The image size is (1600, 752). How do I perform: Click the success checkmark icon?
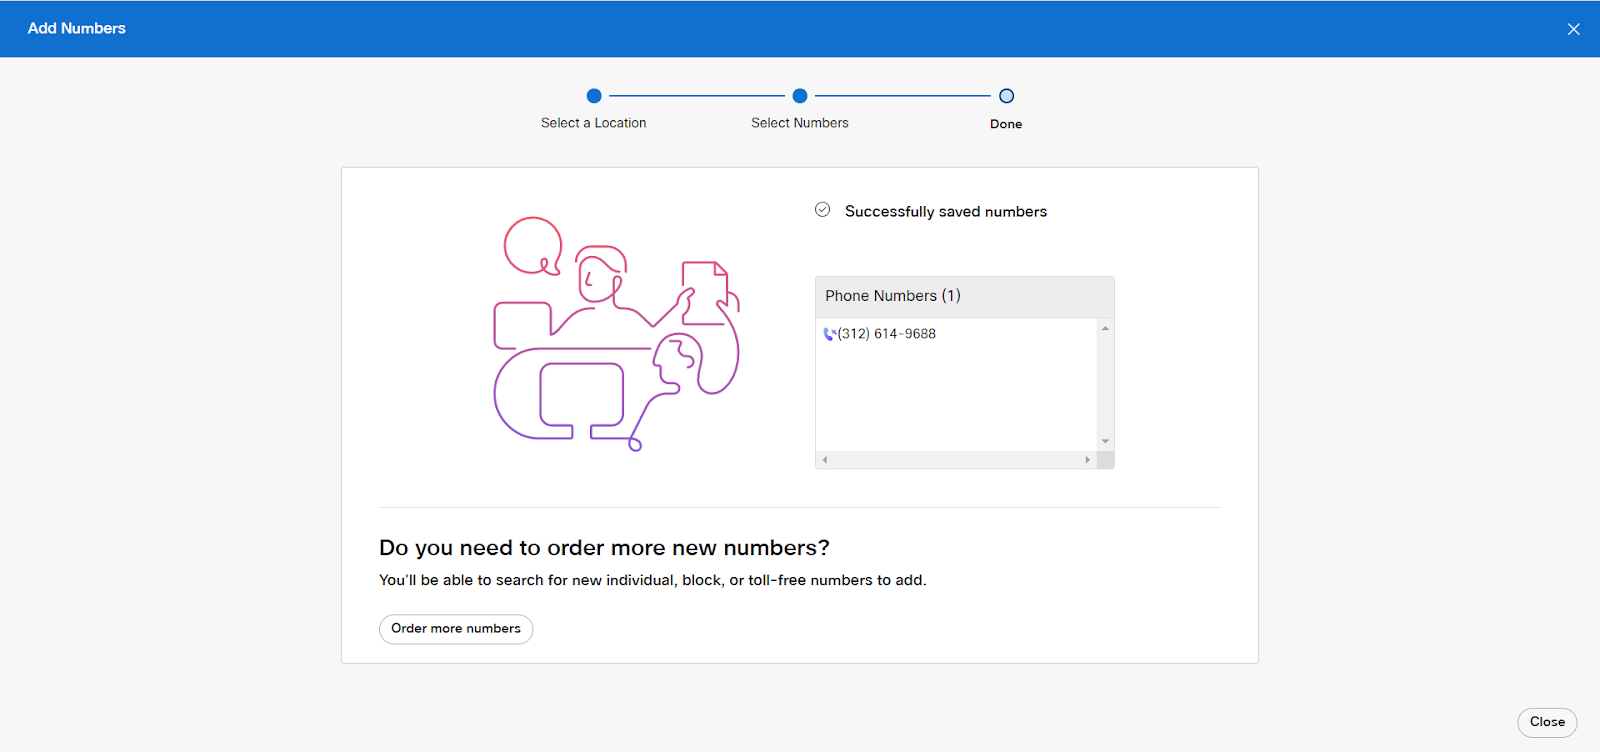tap(822, 210)
